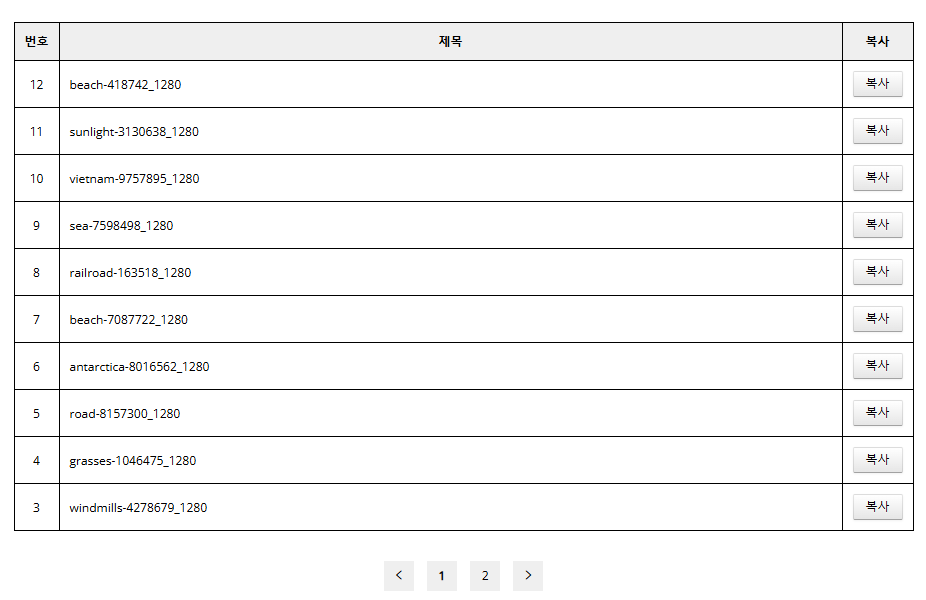926x600 pixels.
Task: Open the beach-418742_1280 title
Action: coord(125,85)
